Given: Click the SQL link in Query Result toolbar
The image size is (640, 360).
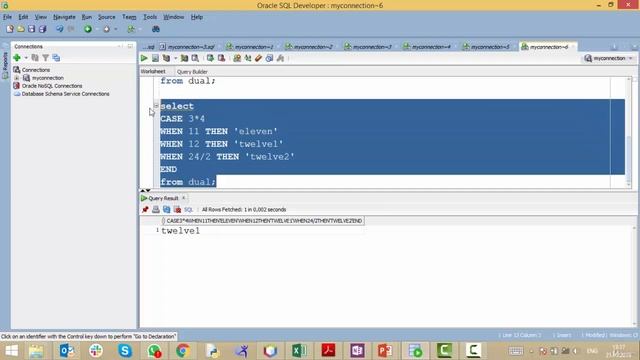Looking at the screenshot, I should [x=188, y=209].
